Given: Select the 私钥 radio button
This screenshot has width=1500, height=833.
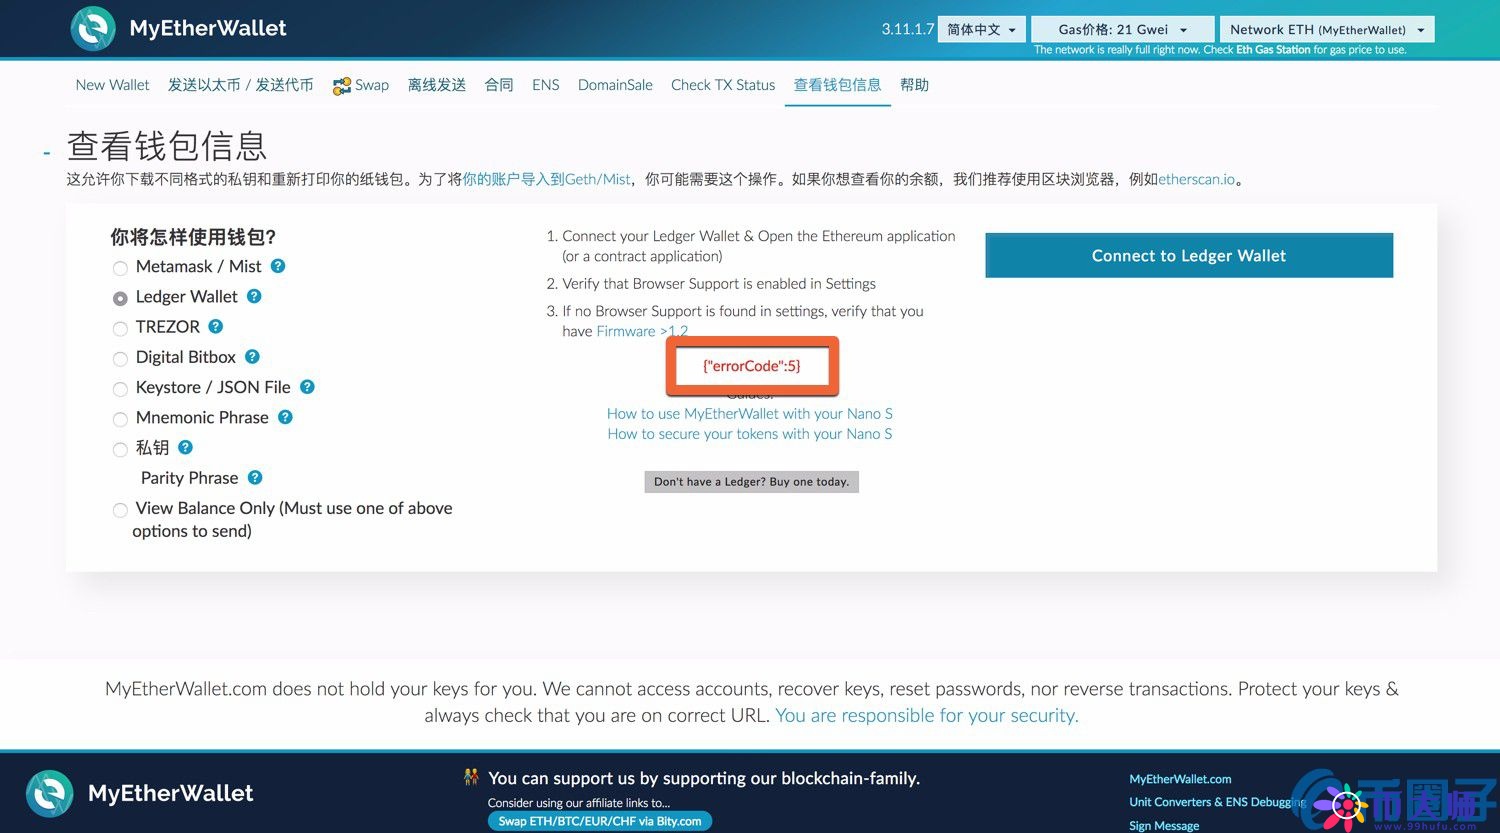Looking at the screenshot, I should (x=120, y=449).
